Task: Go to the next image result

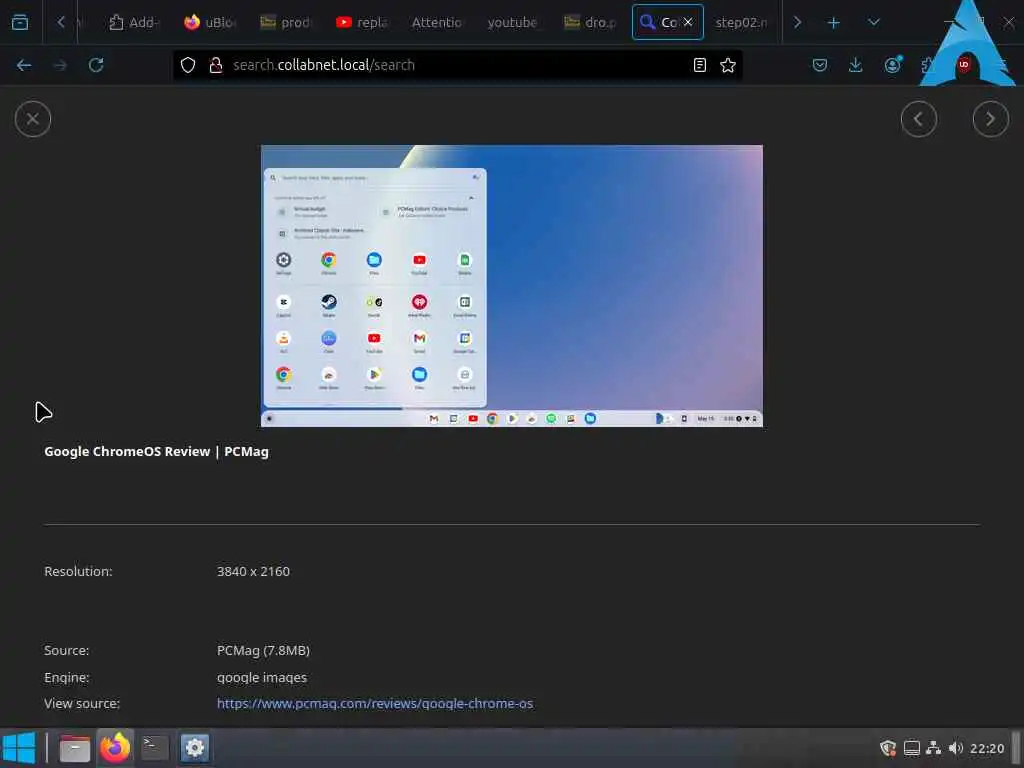Action: coord(990,119)
